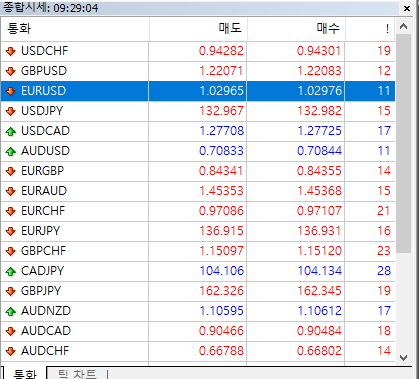Click AUDUSD bid price 0.70833
This screenshot has width=419, height=379.
221,151
